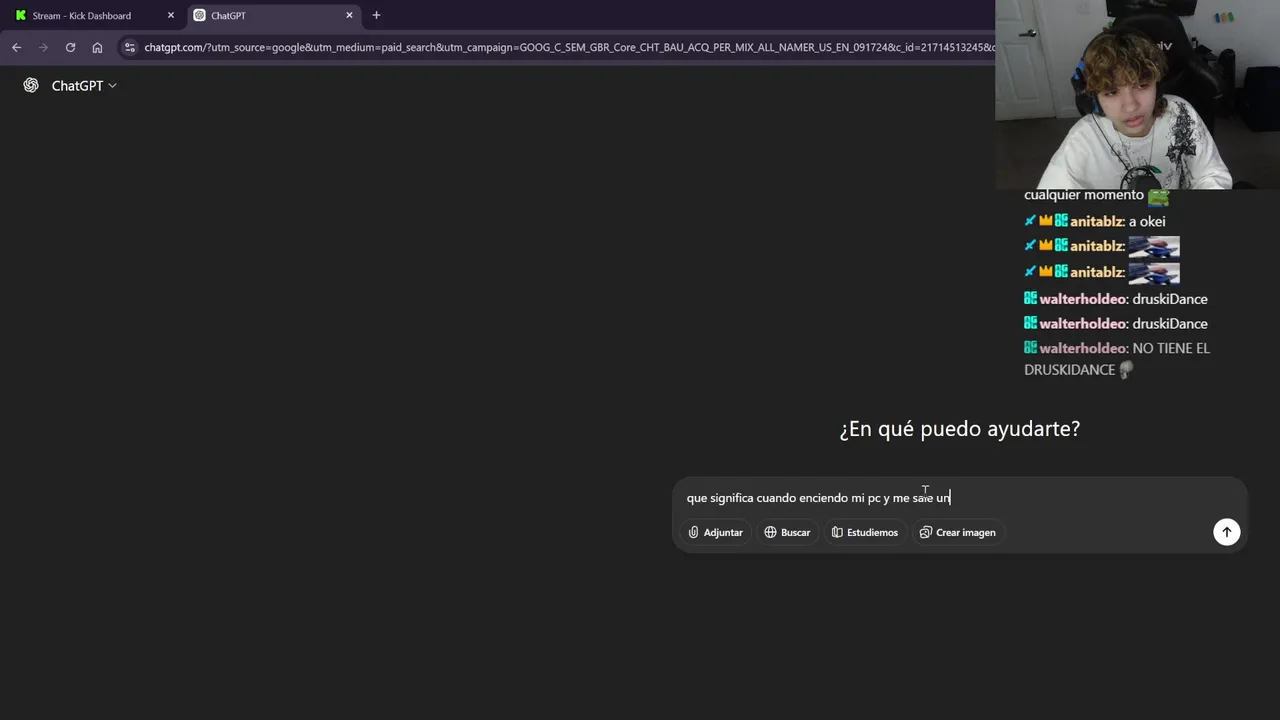
Task: Select the ChatGPT browser tab
Action: 274,15
